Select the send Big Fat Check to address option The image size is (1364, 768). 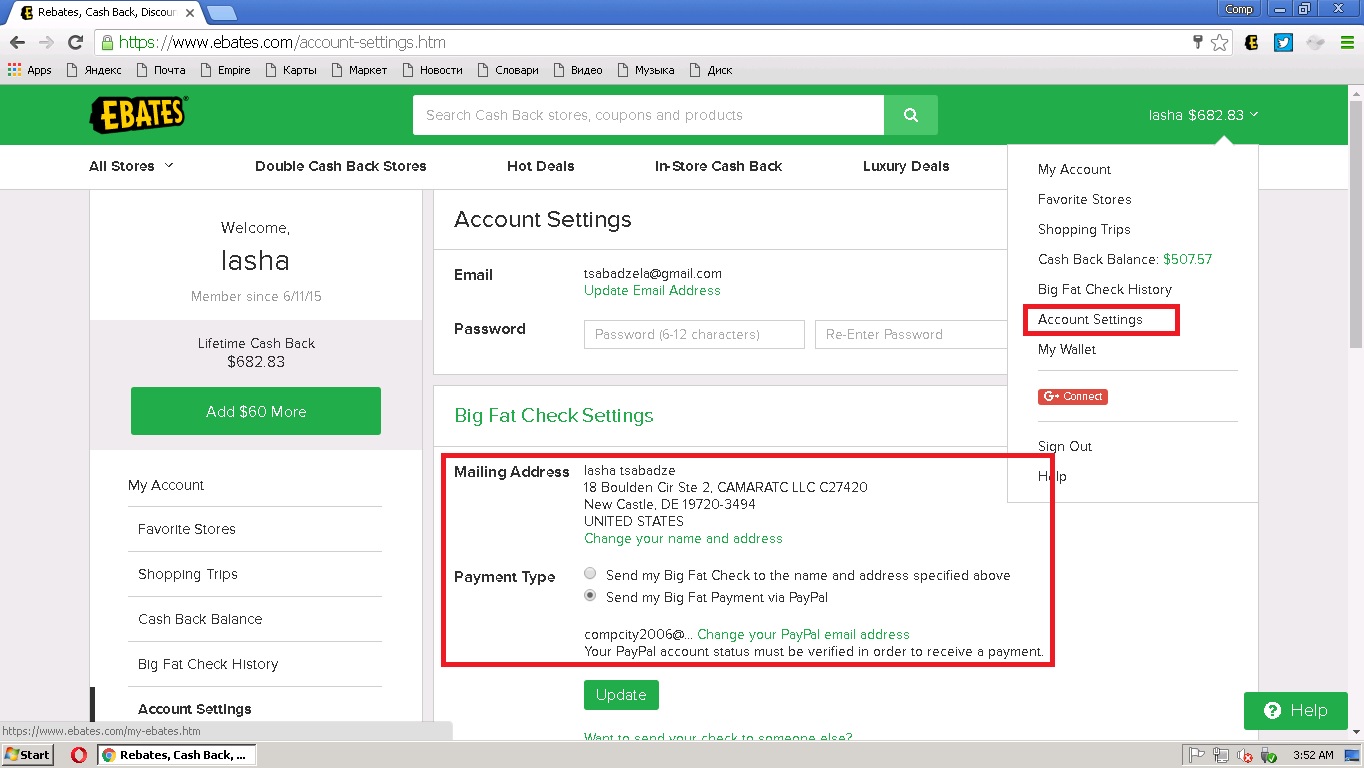coord(590,574)
